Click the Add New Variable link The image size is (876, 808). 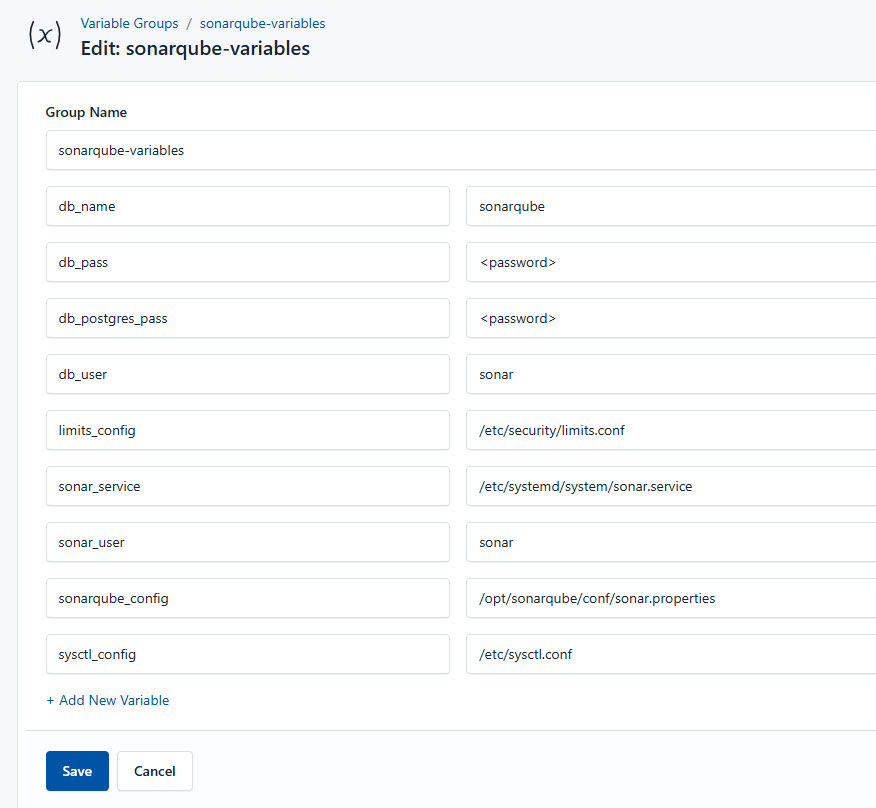[x=107, y=700]
